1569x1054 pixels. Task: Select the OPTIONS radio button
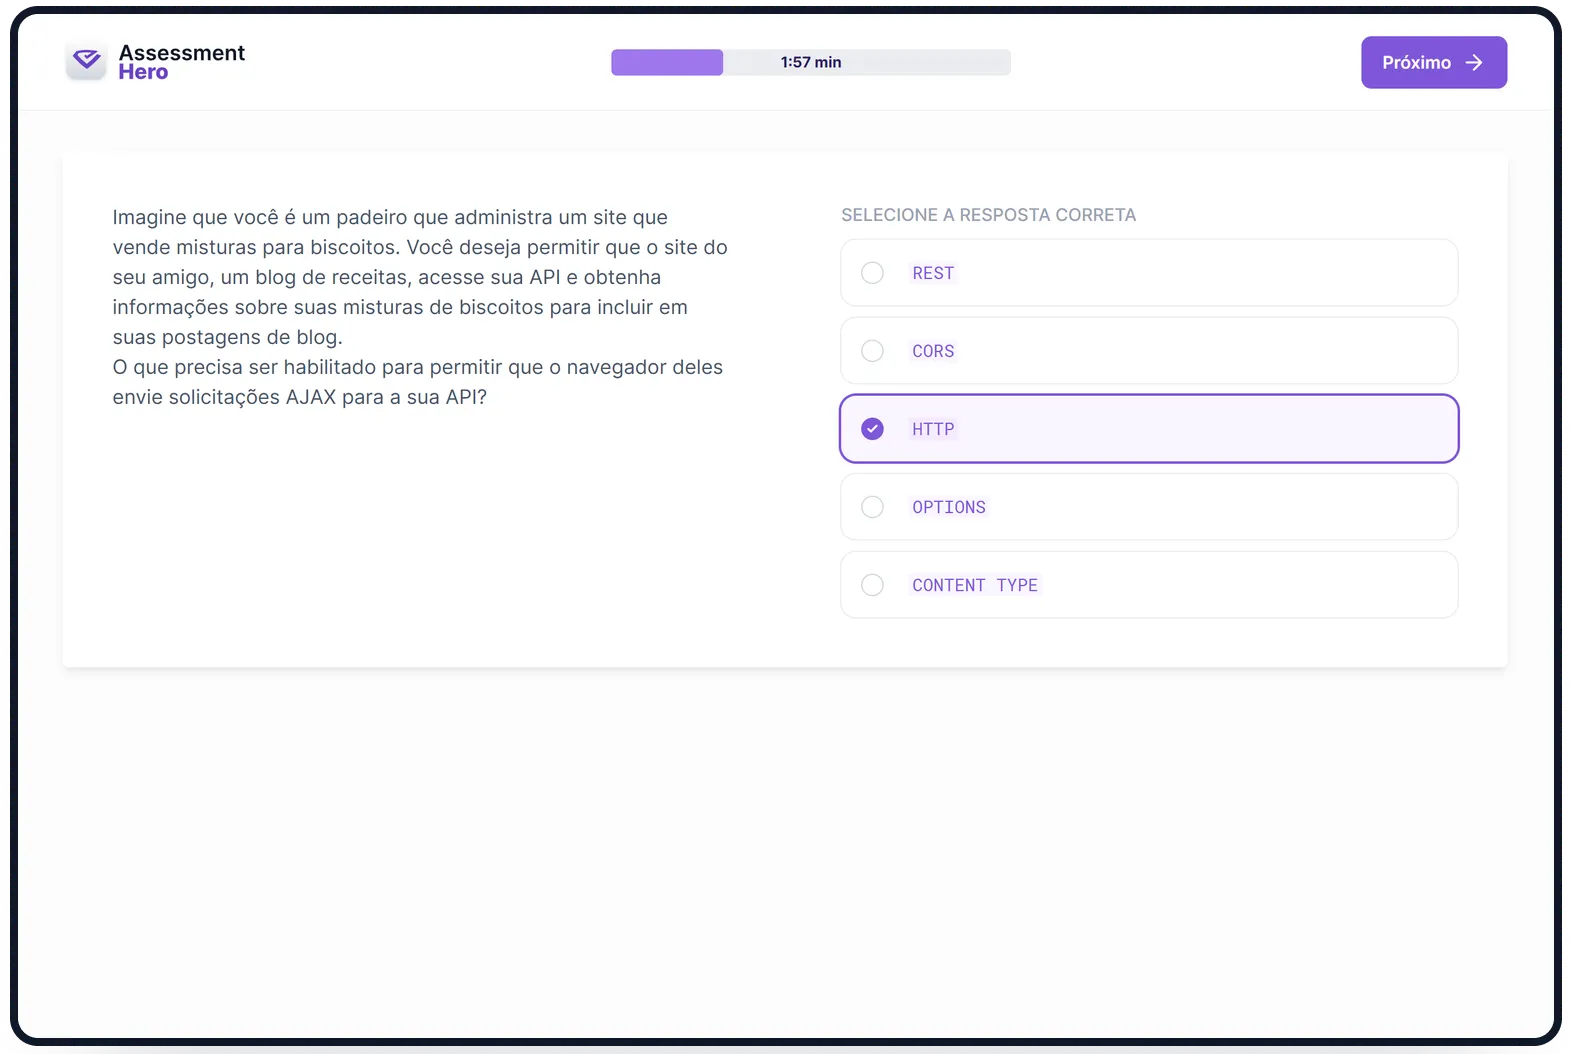(x=872, y=507)
